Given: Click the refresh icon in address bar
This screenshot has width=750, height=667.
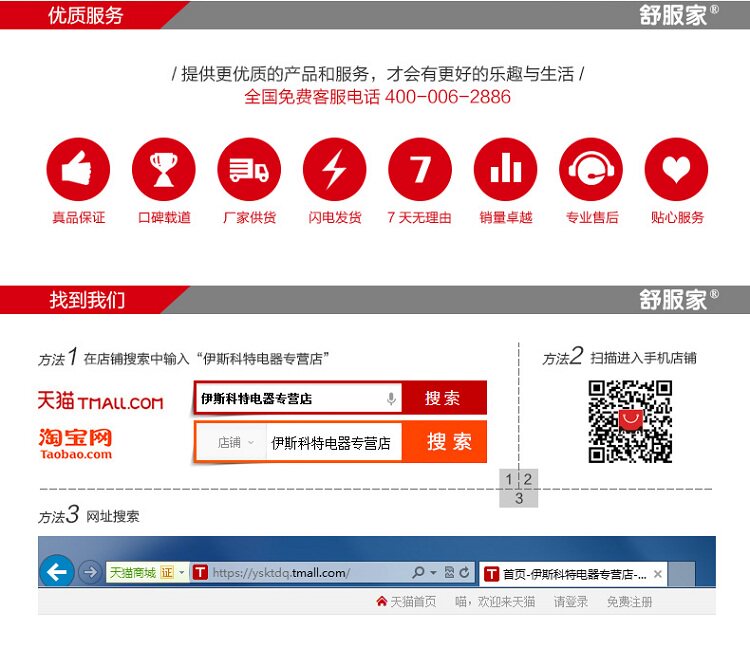Looking at the screenshot, I should coord(464,572).
